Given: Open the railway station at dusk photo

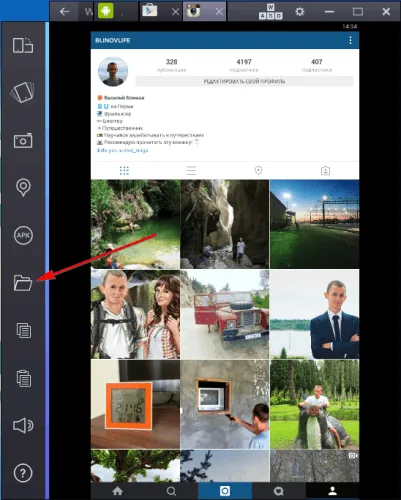Looking at the screenshot, I should coord(315,224).
